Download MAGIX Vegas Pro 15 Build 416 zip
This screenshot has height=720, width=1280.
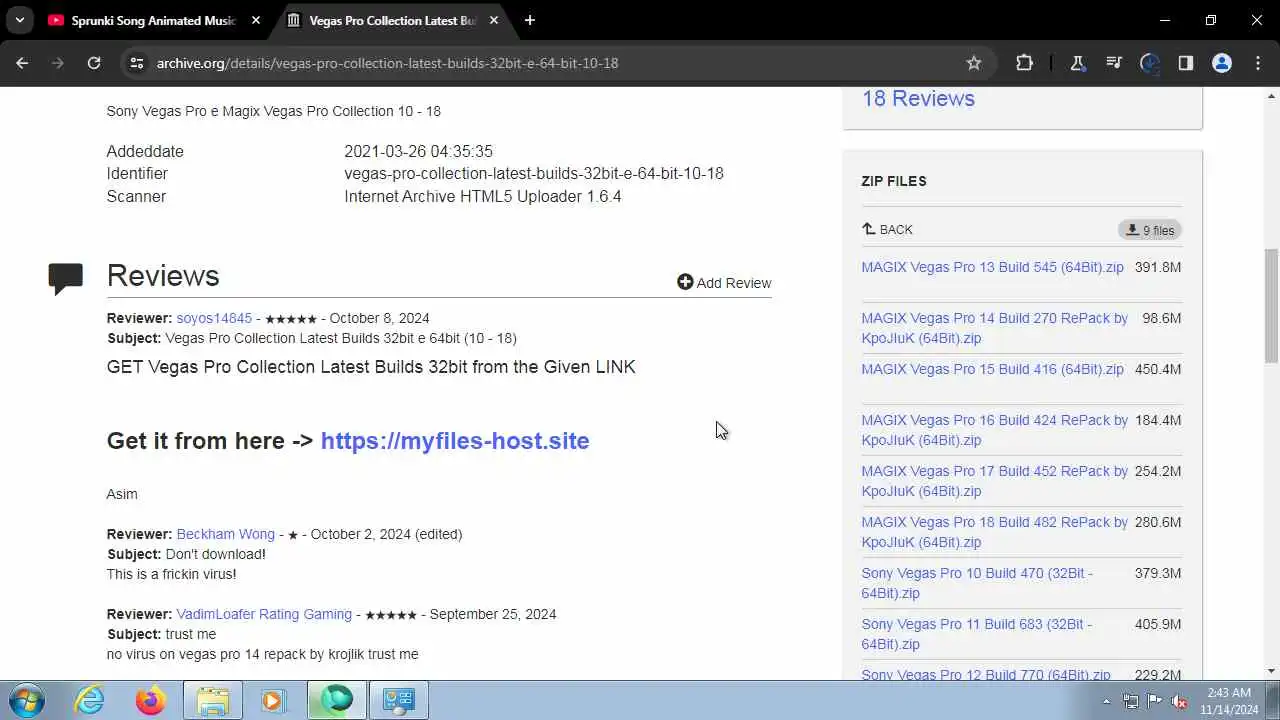click(992, 369)
